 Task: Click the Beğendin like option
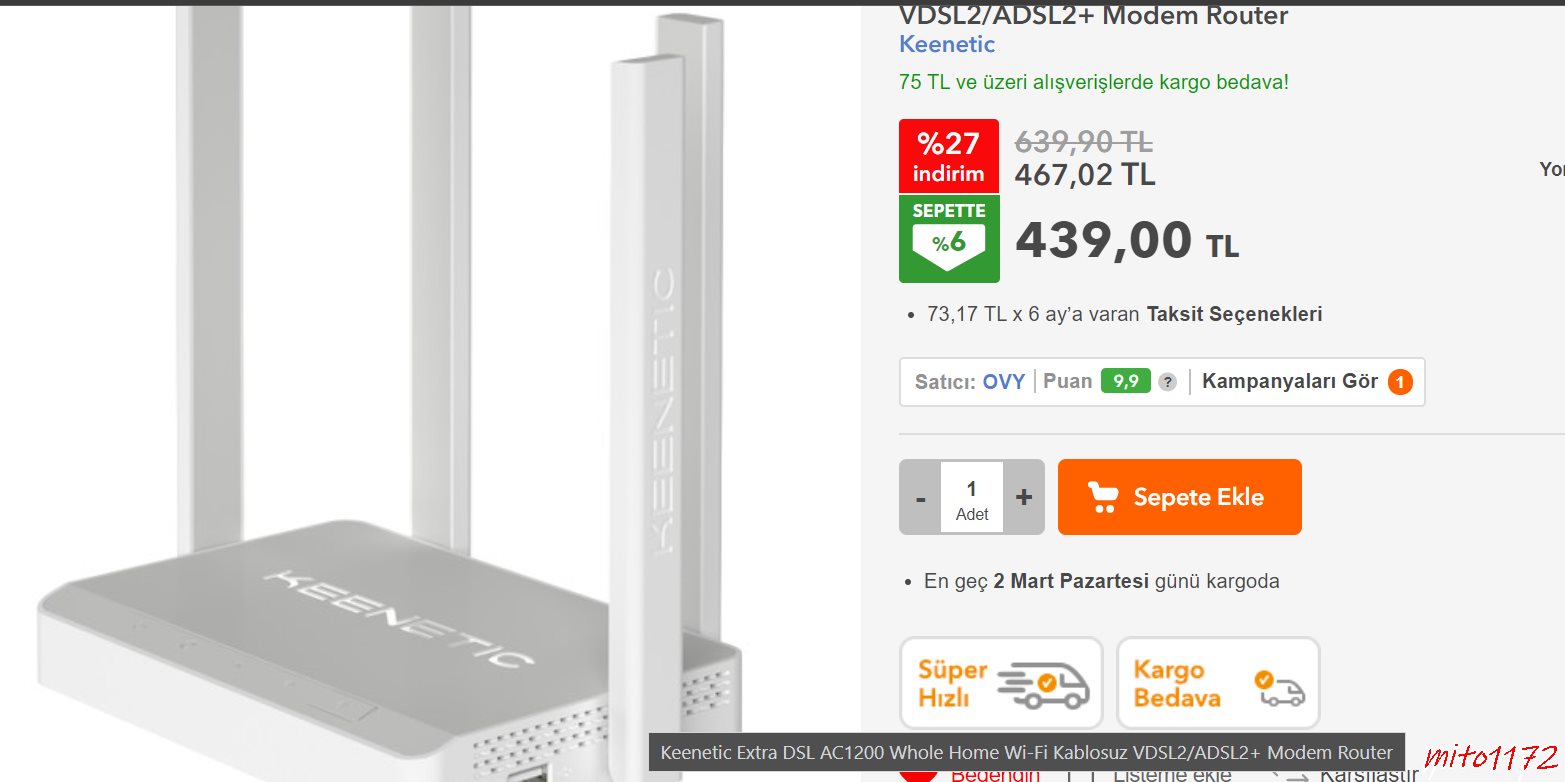(x=995, y=774)
